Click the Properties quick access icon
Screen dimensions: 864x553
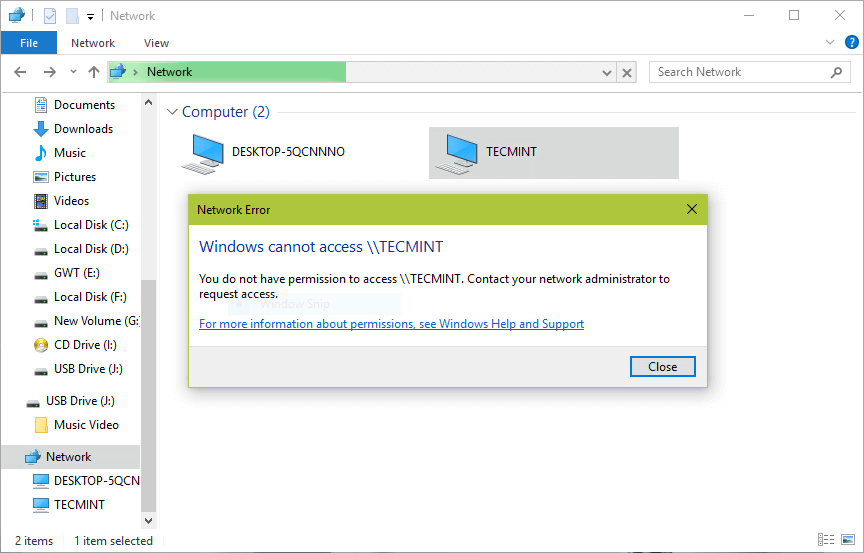(x=50, y=16)
